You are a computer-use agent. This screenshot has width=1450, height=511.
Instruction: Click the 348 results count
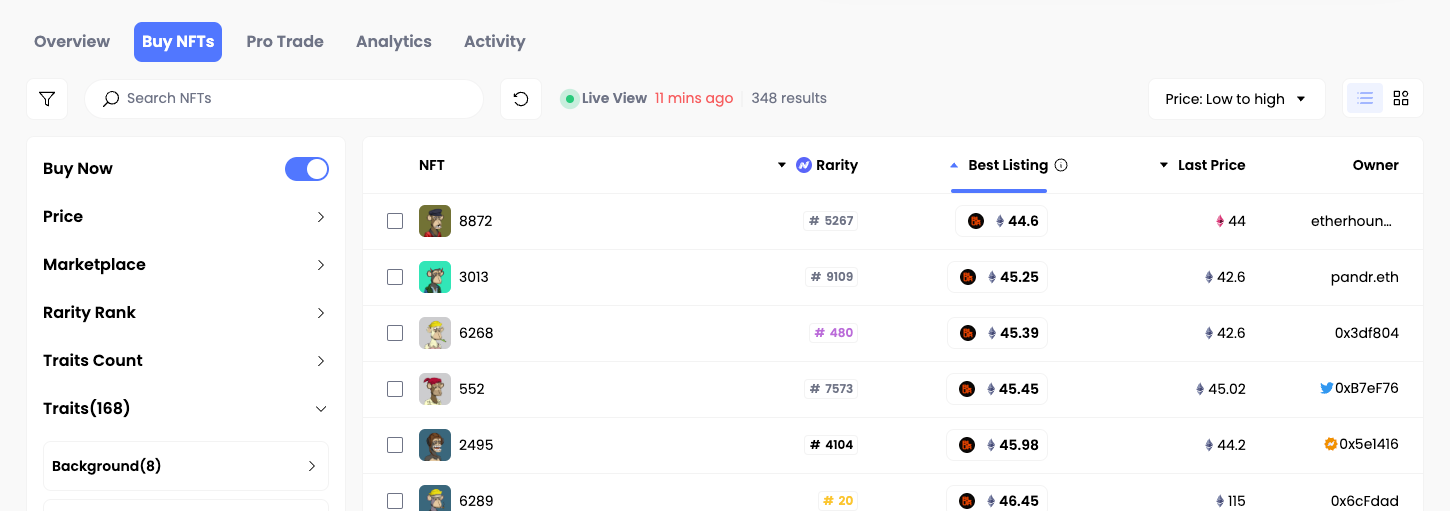coord(789,98)
